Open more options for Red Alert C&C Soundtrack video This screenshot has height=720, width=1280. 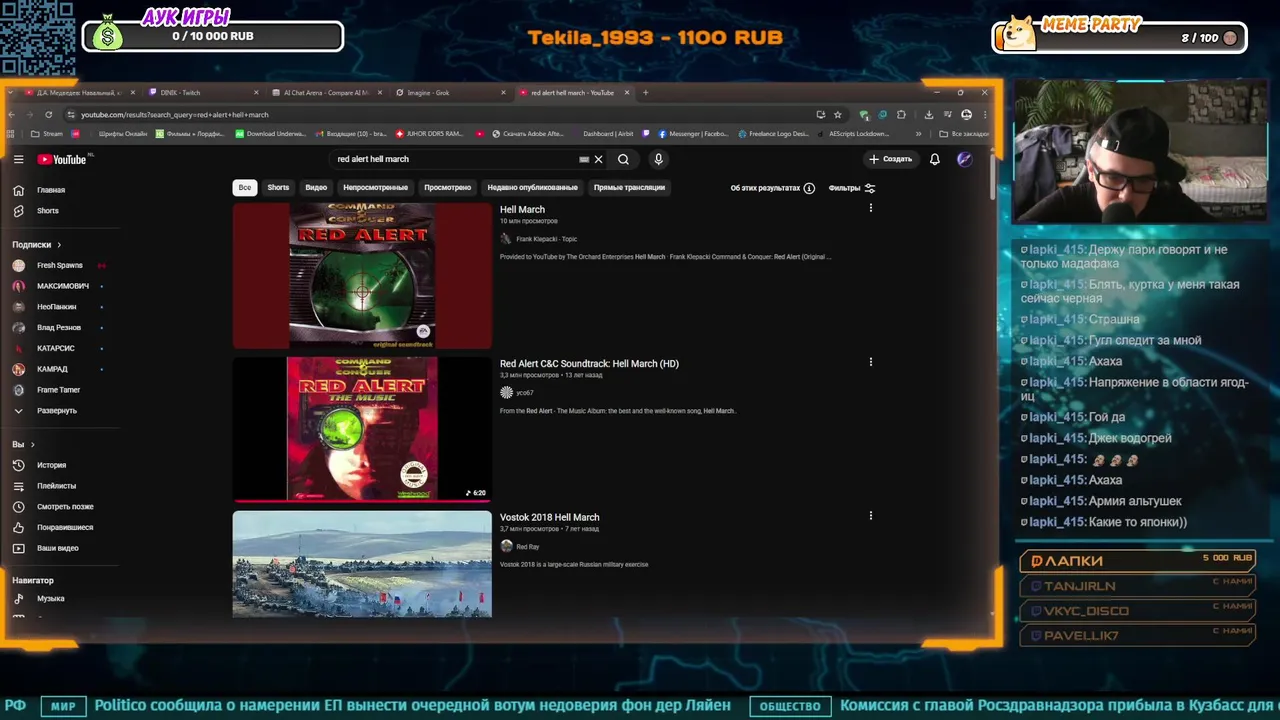click(870, 362)
